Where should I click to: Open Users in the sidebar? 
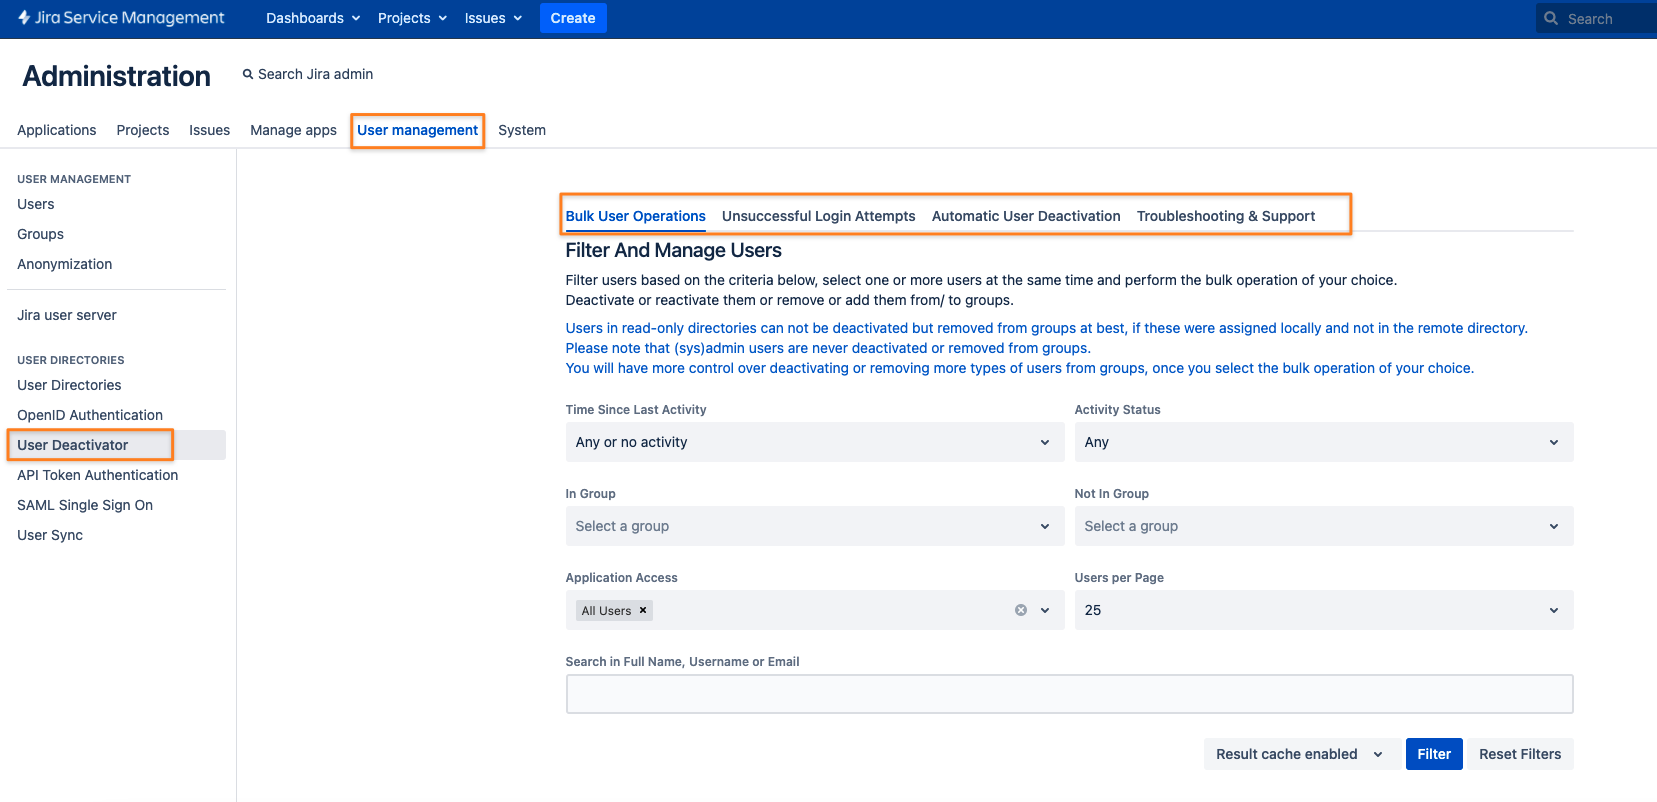(36, 204)
